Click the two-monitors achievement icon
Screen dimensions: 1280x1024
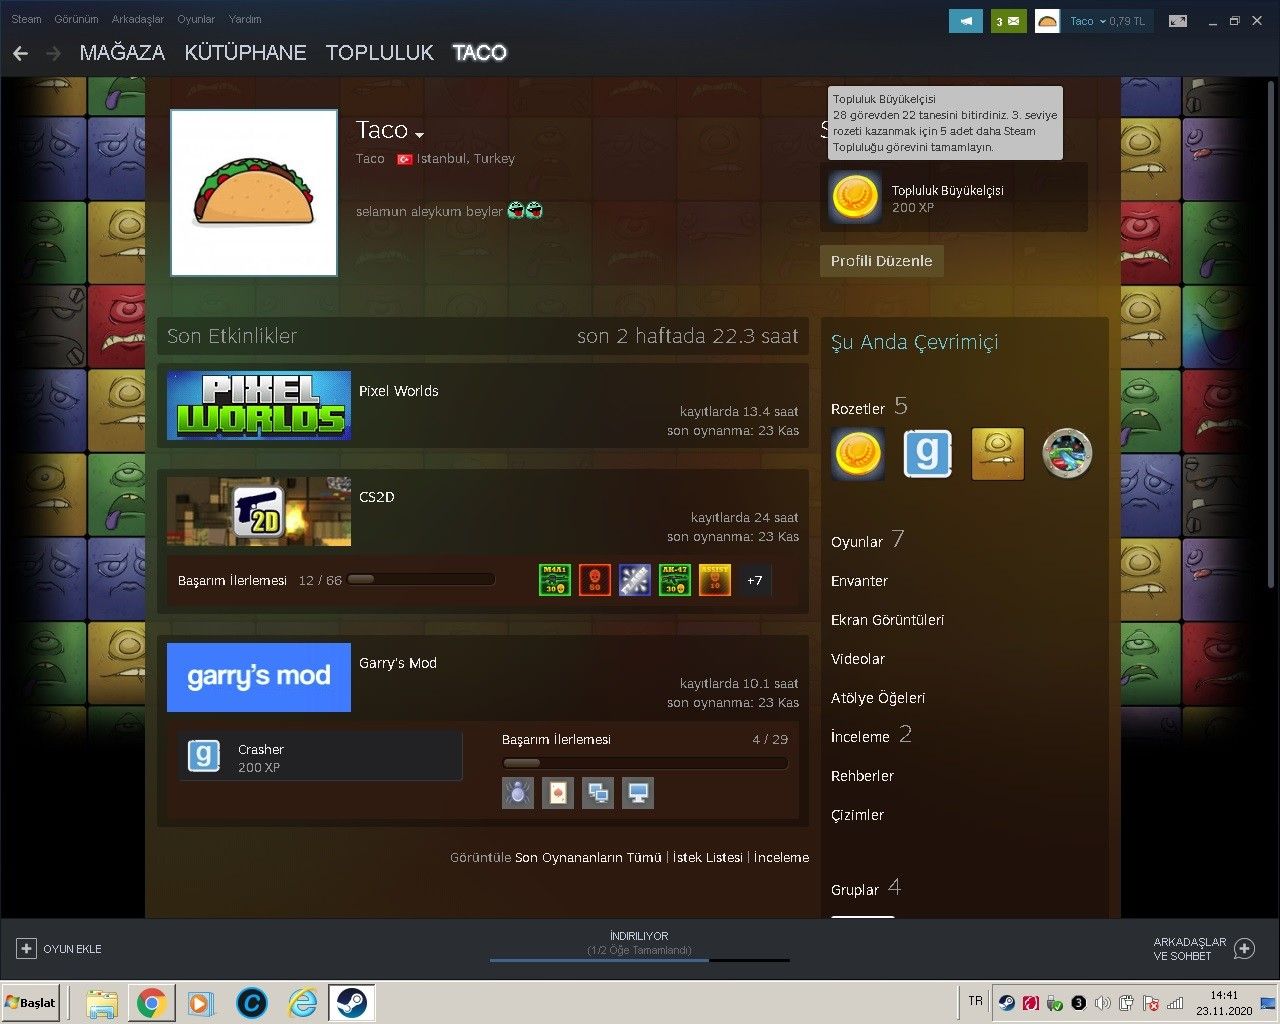[x=598, y=794]
